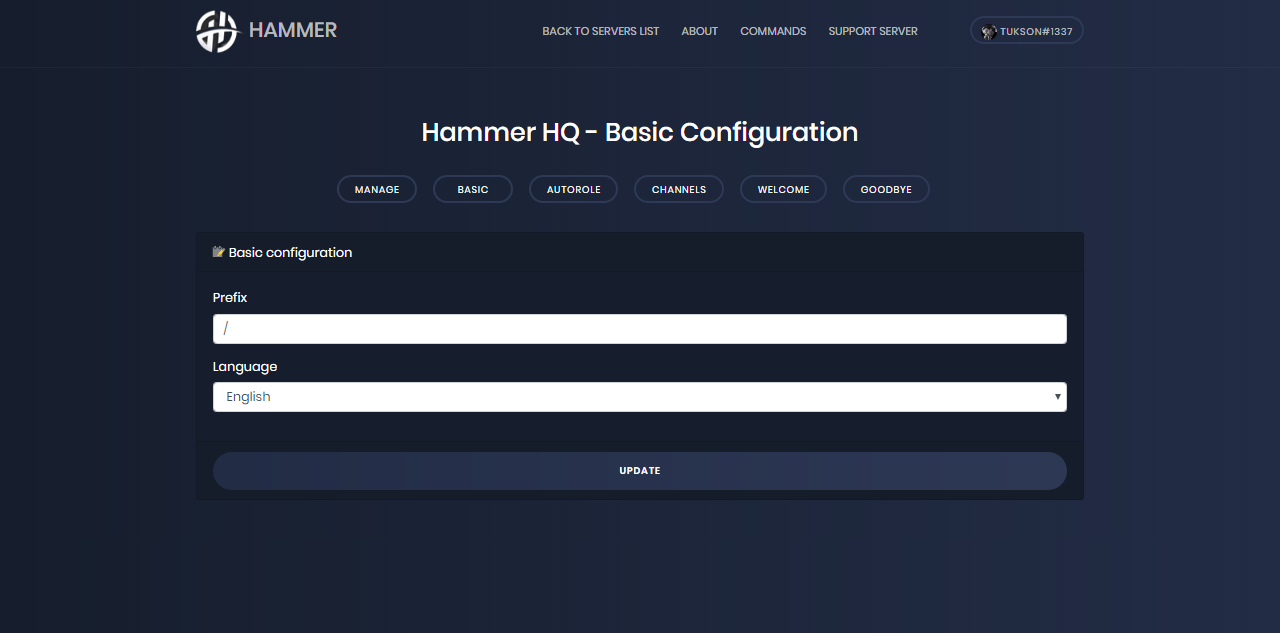Screen dimensions: 1280x633
Task: Select the Basic tab
Action: pyautogui.click(x=473, y=189)
